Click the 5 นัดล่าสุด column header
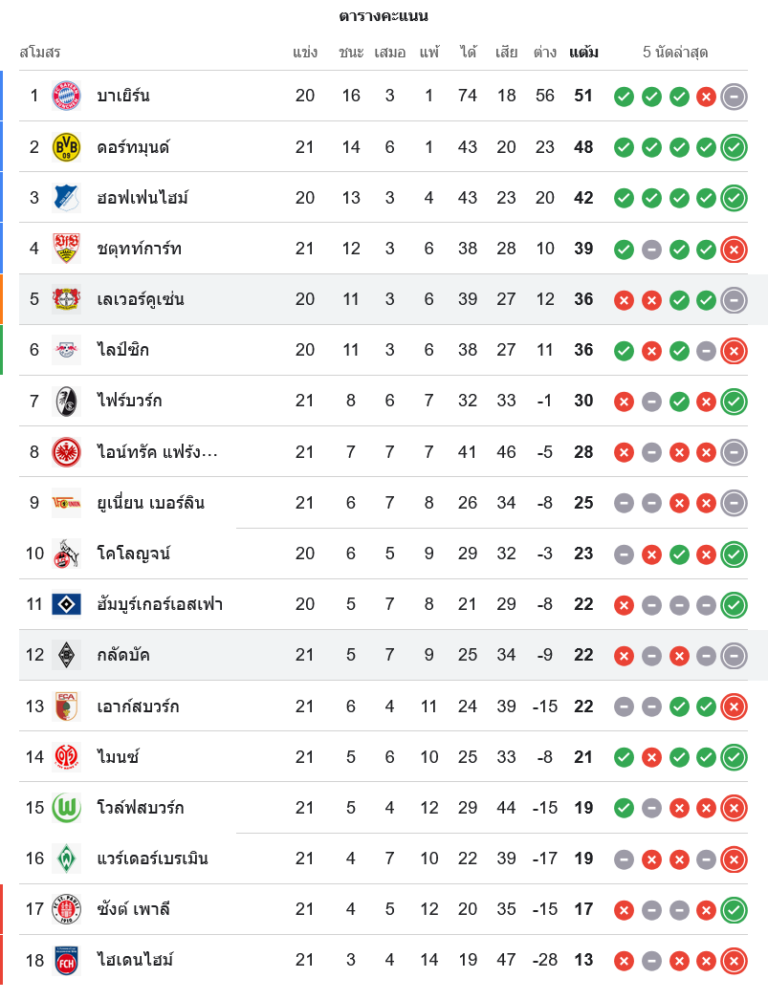Screen dimensions: 768x1000 coord(675,52)
